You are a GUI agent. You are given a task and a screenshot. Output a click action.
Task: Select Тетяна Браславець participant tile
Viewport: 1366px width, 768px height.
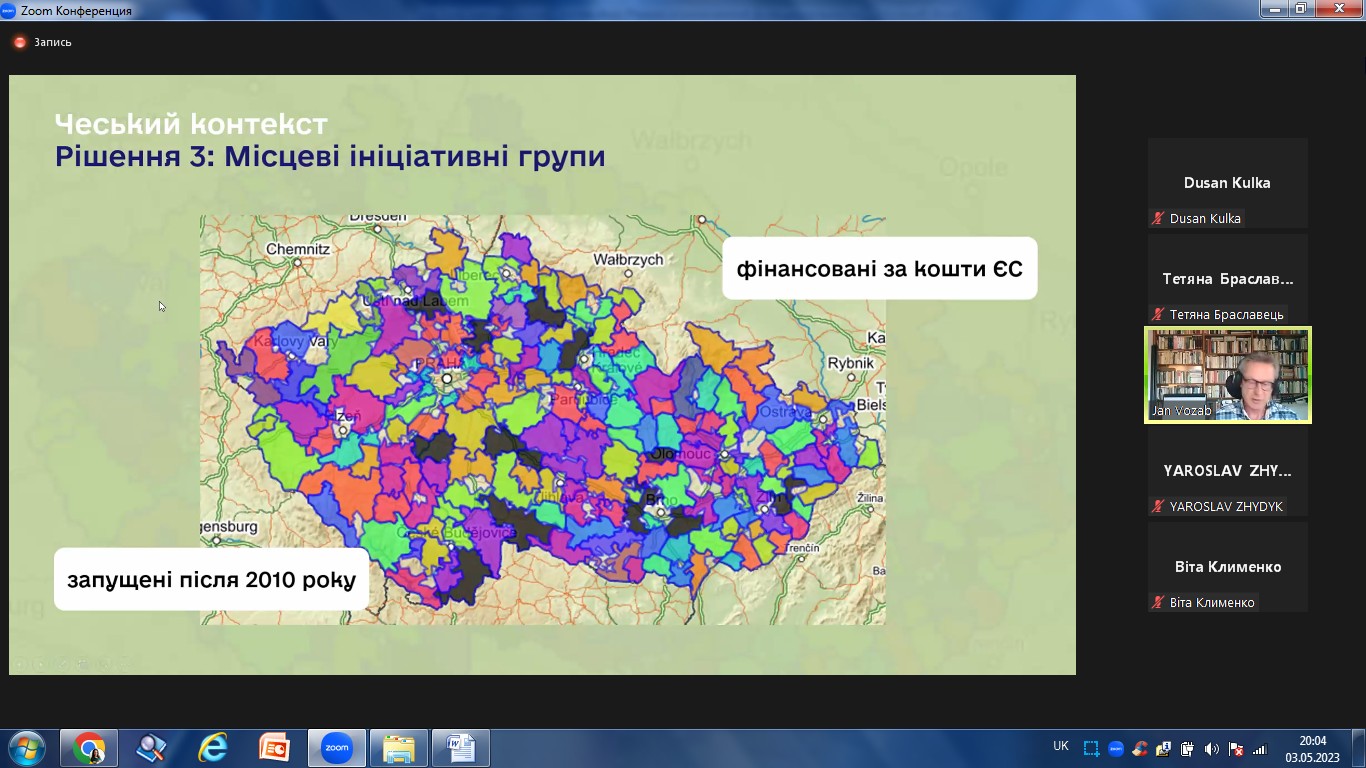click(x=1227, y=279)
